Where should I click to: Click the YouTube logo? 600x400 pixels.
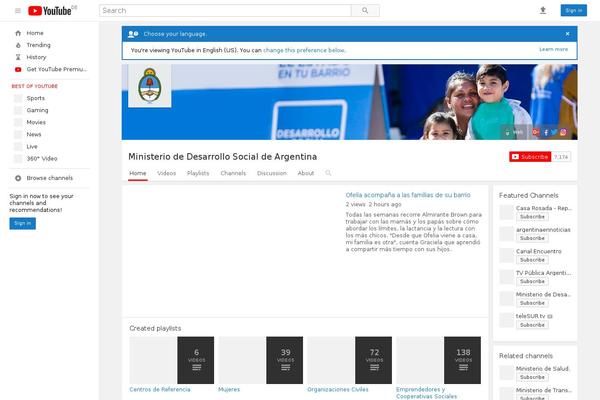click(50, 11)
